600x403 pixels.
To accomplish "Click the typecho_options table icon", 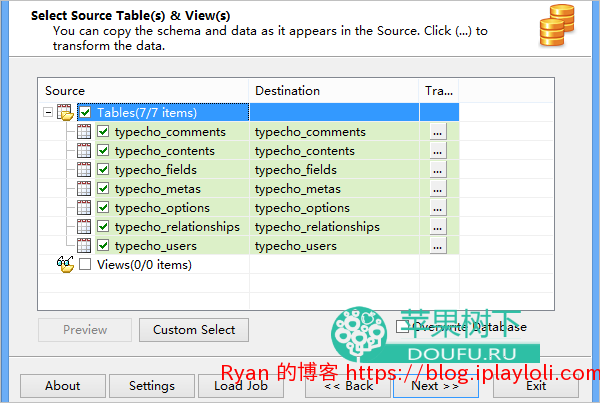I will pyautogui.click(x=84, y=207).
